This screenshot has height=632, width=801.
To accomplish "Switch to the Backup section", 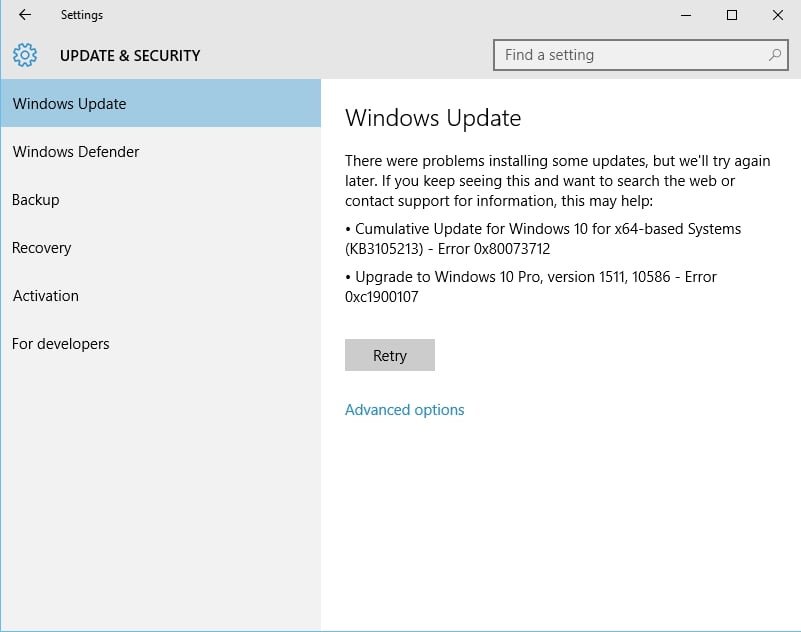I will 36,200.
